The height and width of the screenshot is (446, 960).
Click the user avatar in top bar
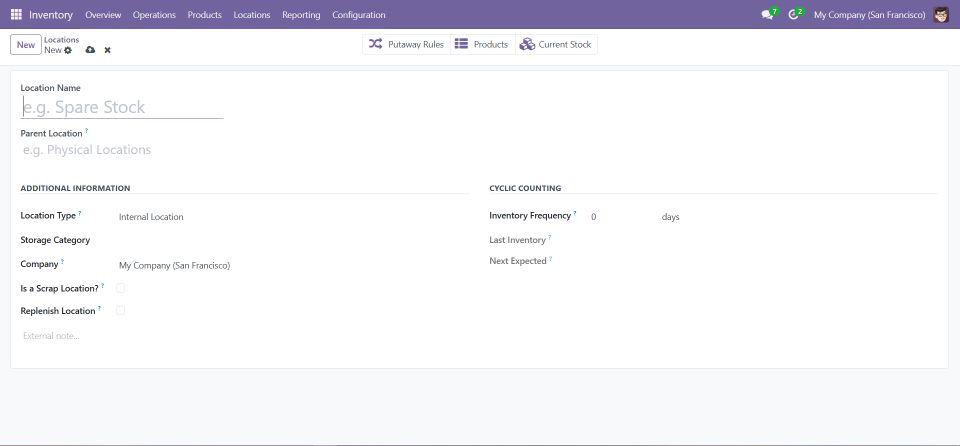pyautogui.click(x=941, y=15)
